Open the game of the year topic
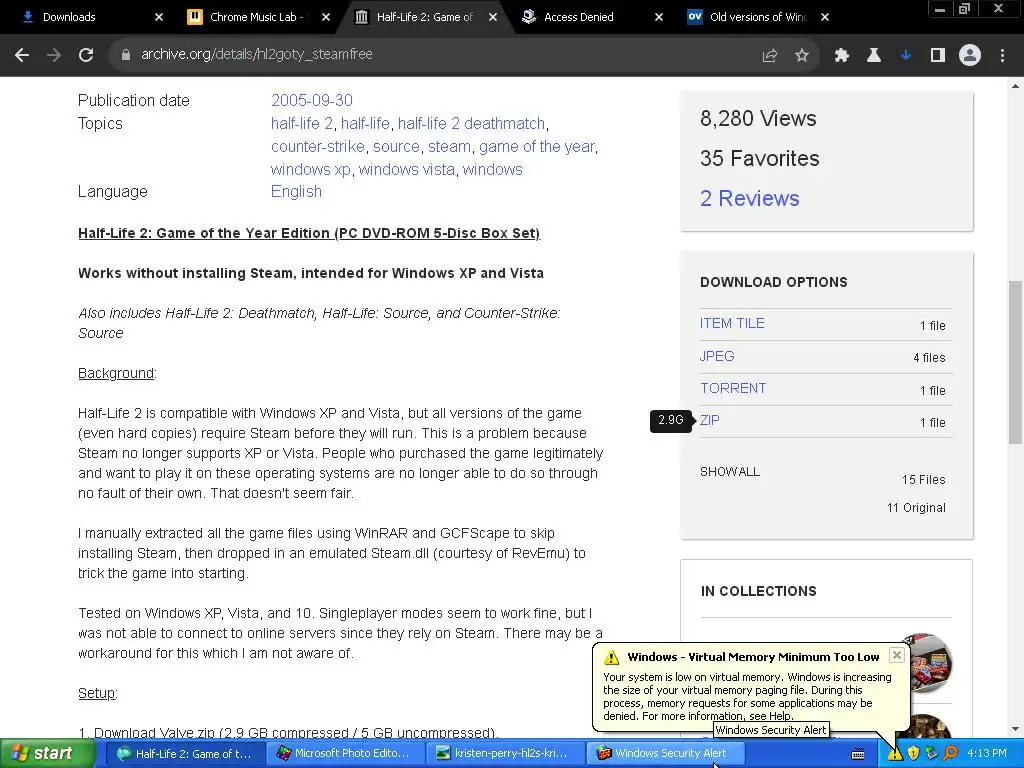The width and height of the screenshot is (1024, 768). [x=537, y=146]
